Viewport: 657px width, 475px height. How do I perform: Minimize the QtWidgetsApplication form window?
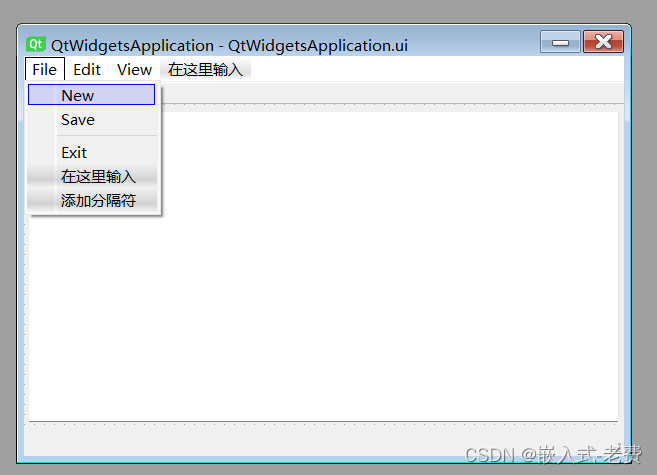coord(560,42)
